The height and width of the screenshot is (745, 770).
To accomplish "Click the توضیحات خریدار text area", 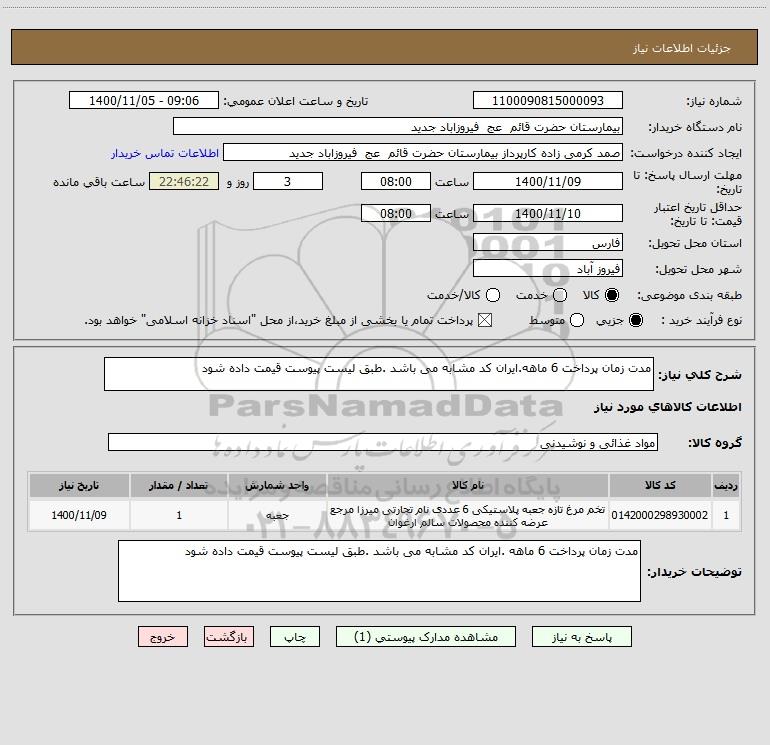I will pos(379,571).
